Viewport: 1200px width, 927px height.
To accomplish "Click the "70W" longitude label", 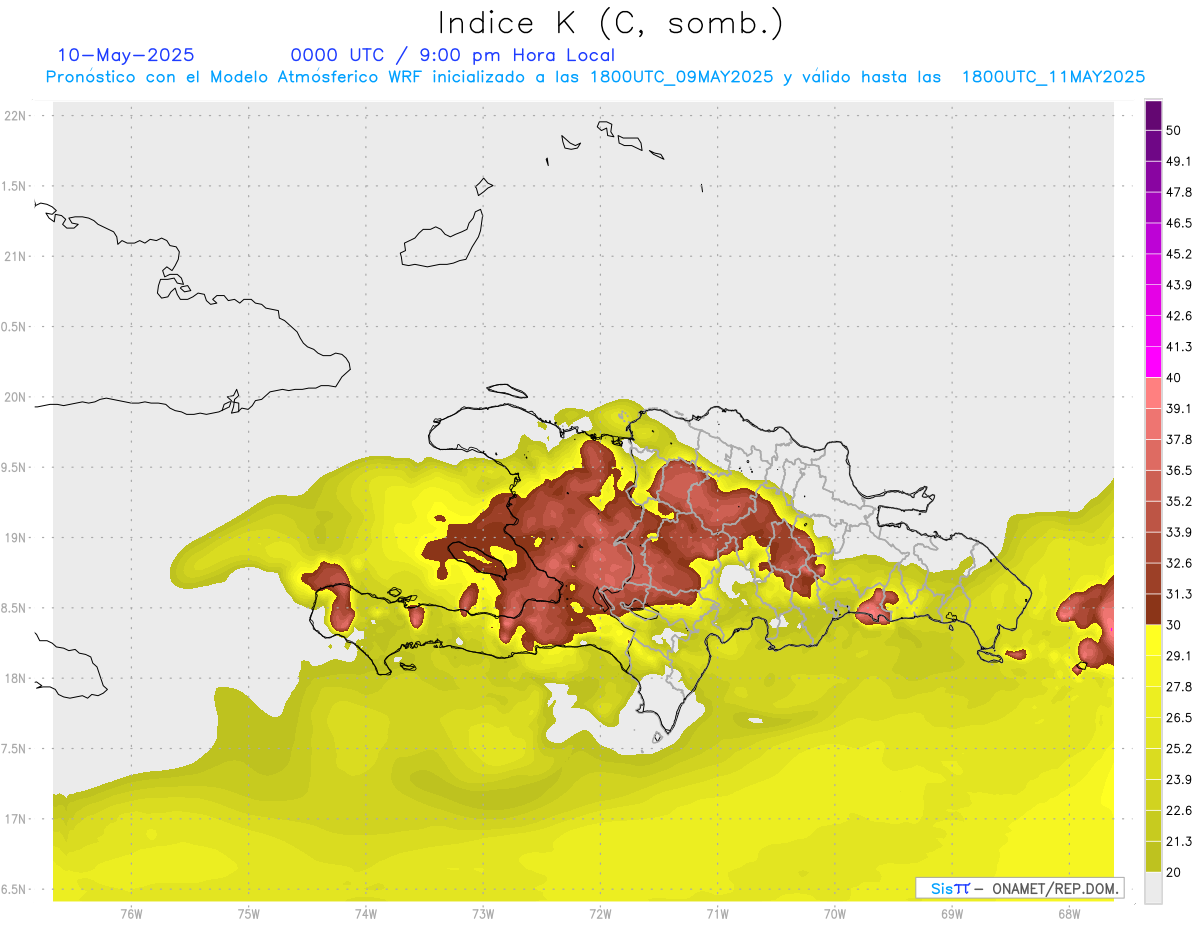I will coord(835,914).
